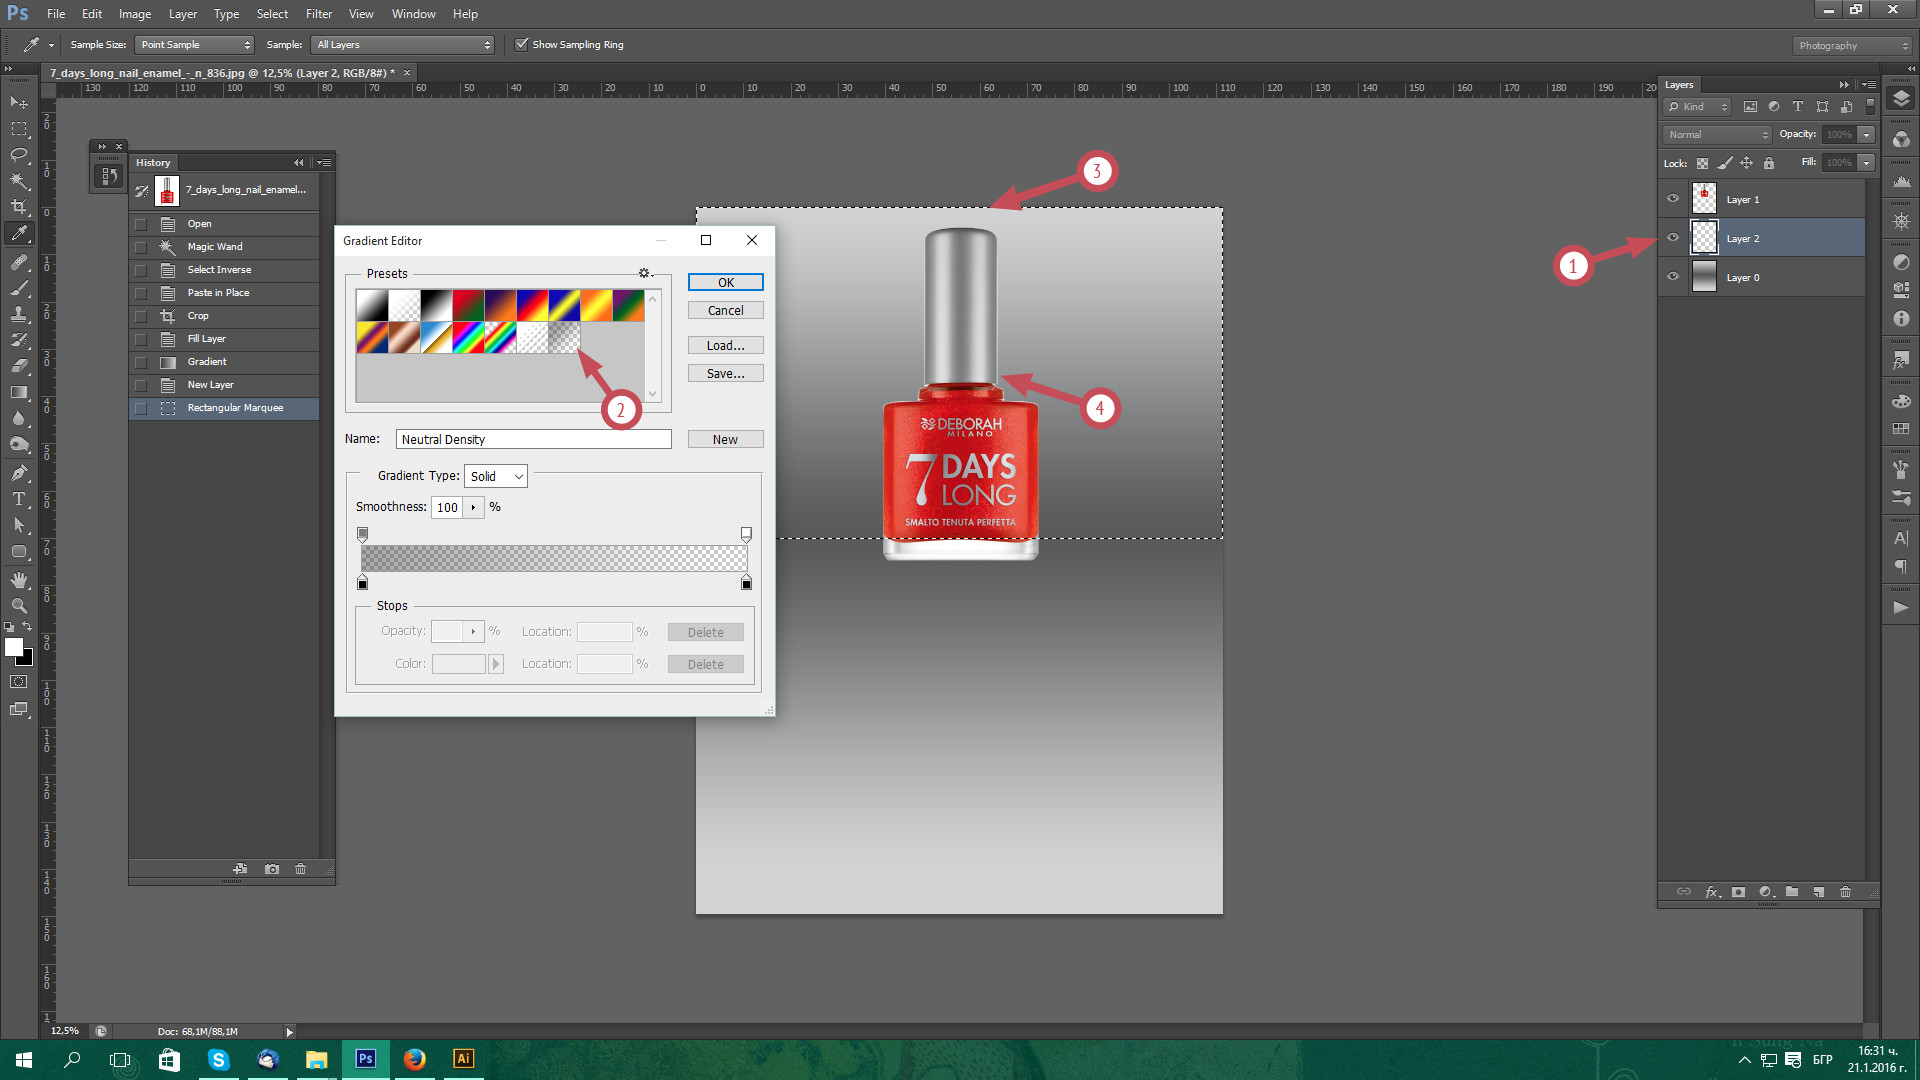The height and width of the screenshot is (1080, 1920).
Task: Toggle history brush source box for Crop state
Action: 141,316
